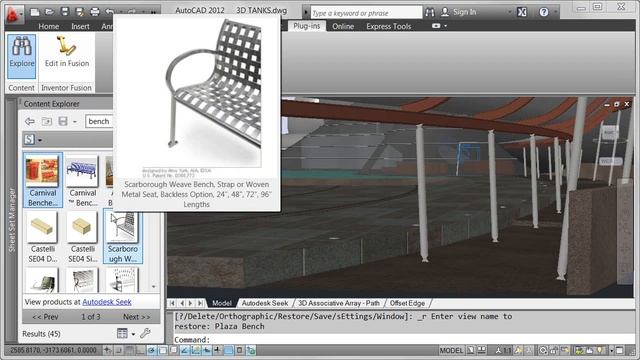Click the annotation scale 1:1 button
Screen dimensions: 640x360
[504, 350]
